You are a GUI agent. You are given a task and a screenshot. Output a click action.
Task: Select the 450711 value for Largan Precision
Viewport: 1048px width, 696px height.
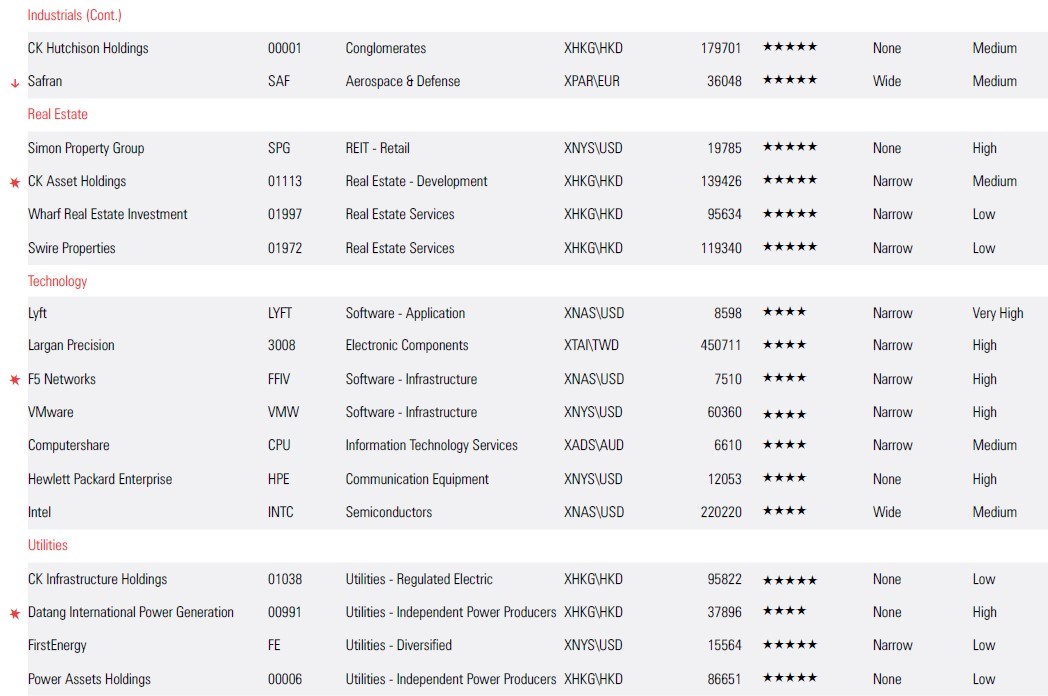pos(721,345)
